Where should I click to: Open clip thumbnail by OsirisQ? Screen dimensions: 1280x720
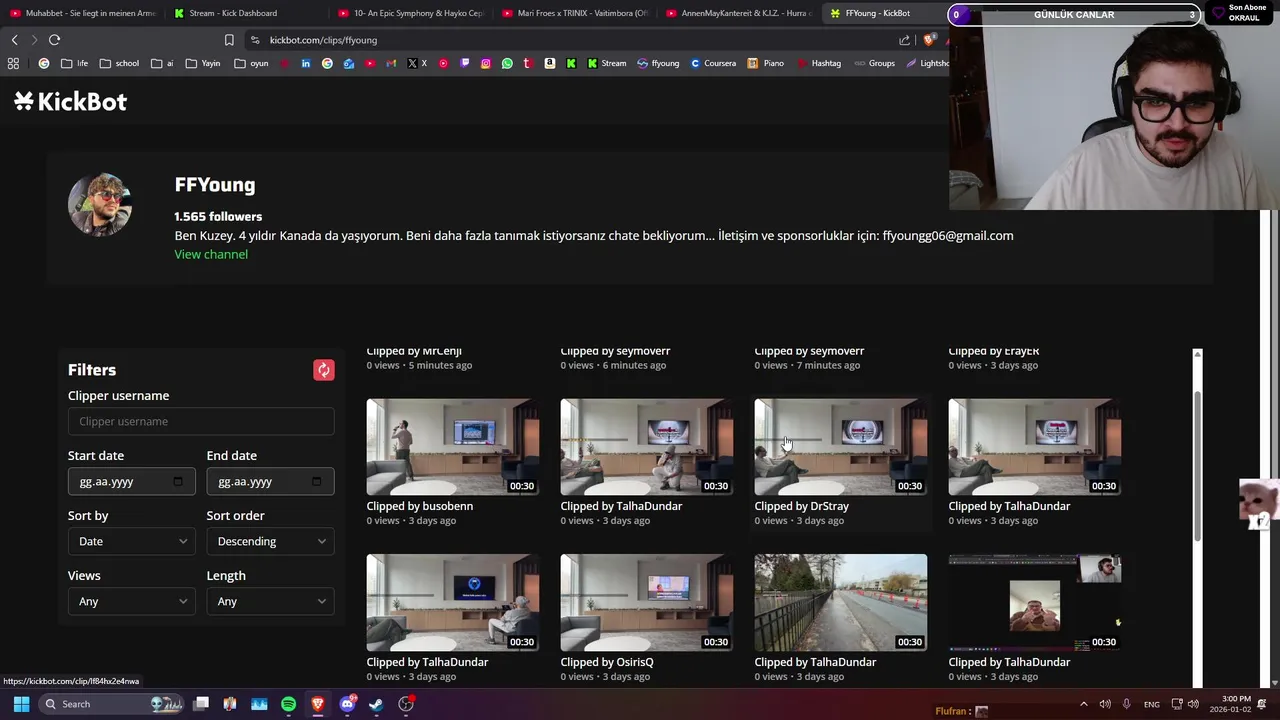pos(647,602)
